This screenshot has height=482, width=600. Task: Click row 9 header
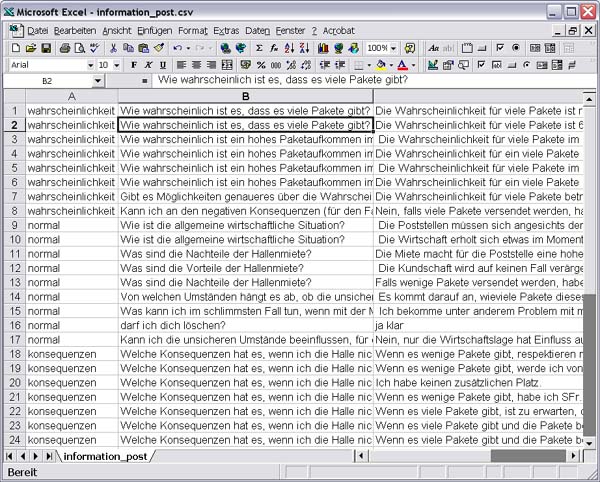(12, 225)
